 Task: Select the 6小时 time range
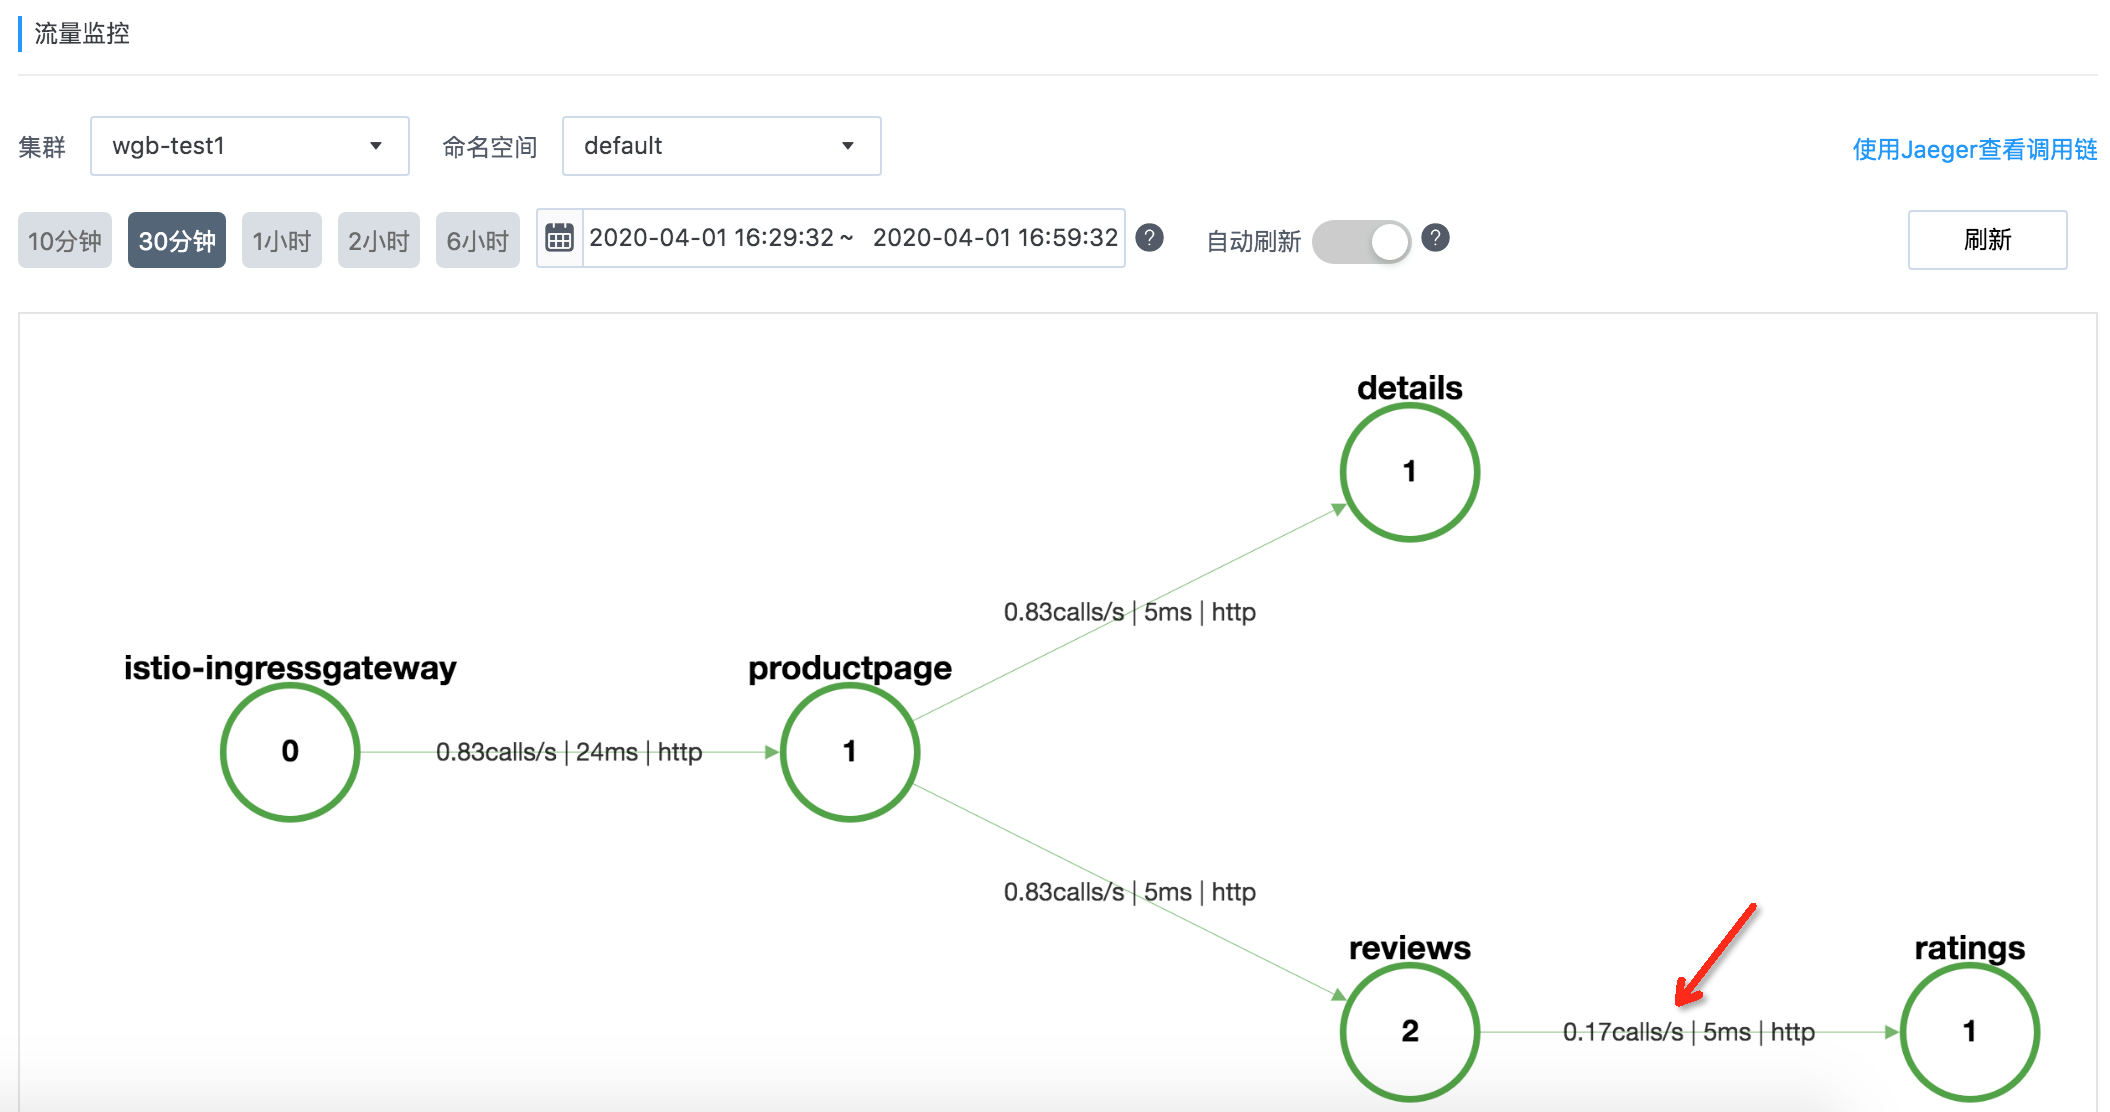(477, 241)
